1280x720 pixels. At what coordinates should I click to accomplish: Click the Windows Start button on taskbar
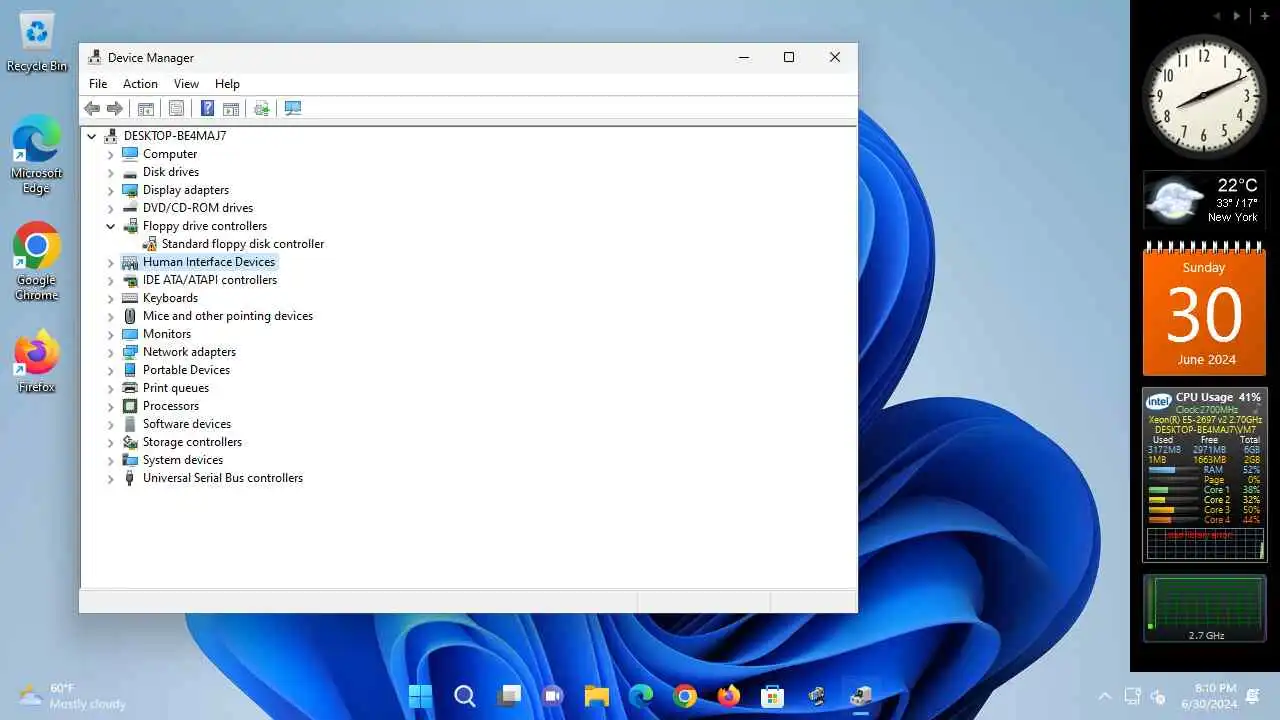click(x=421, y=696)
